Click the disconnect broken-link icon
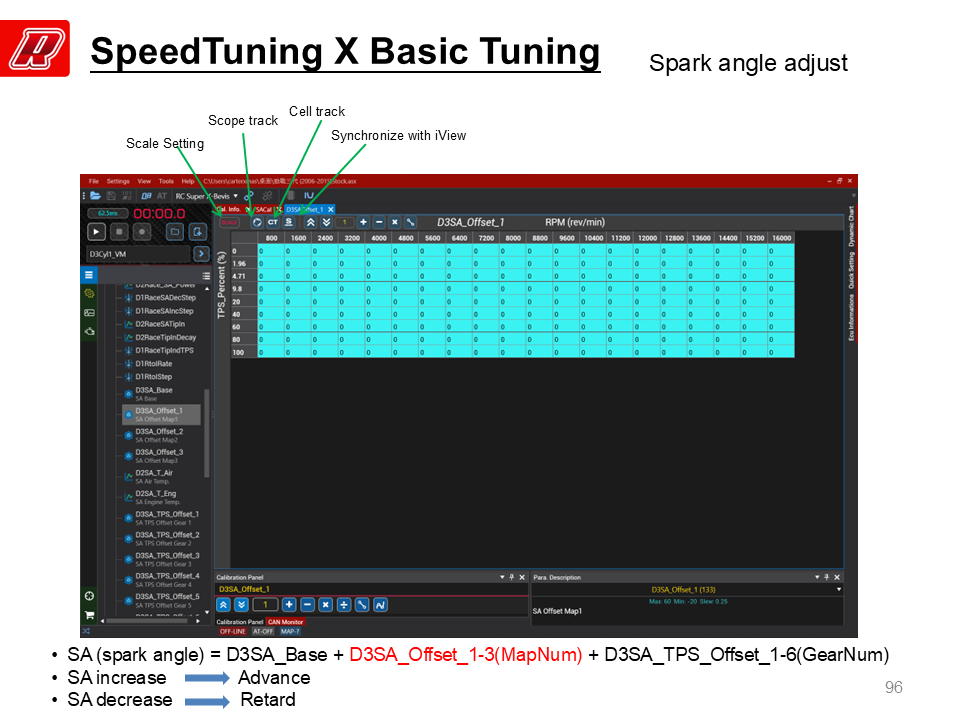This screenshot has width=960, height=720. (x=268, y=196)
